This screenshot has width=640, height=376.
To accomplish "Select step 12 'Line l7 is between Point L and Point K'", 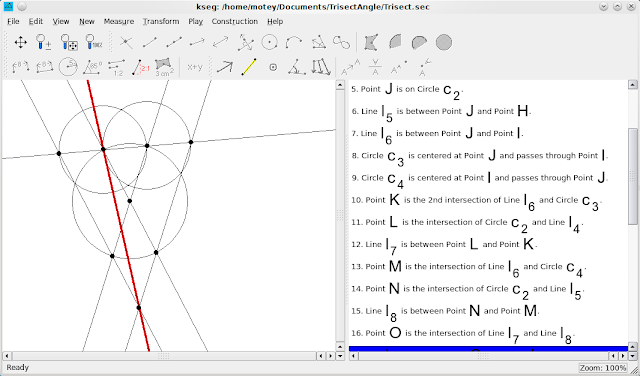I will click(x=444, y=246).
